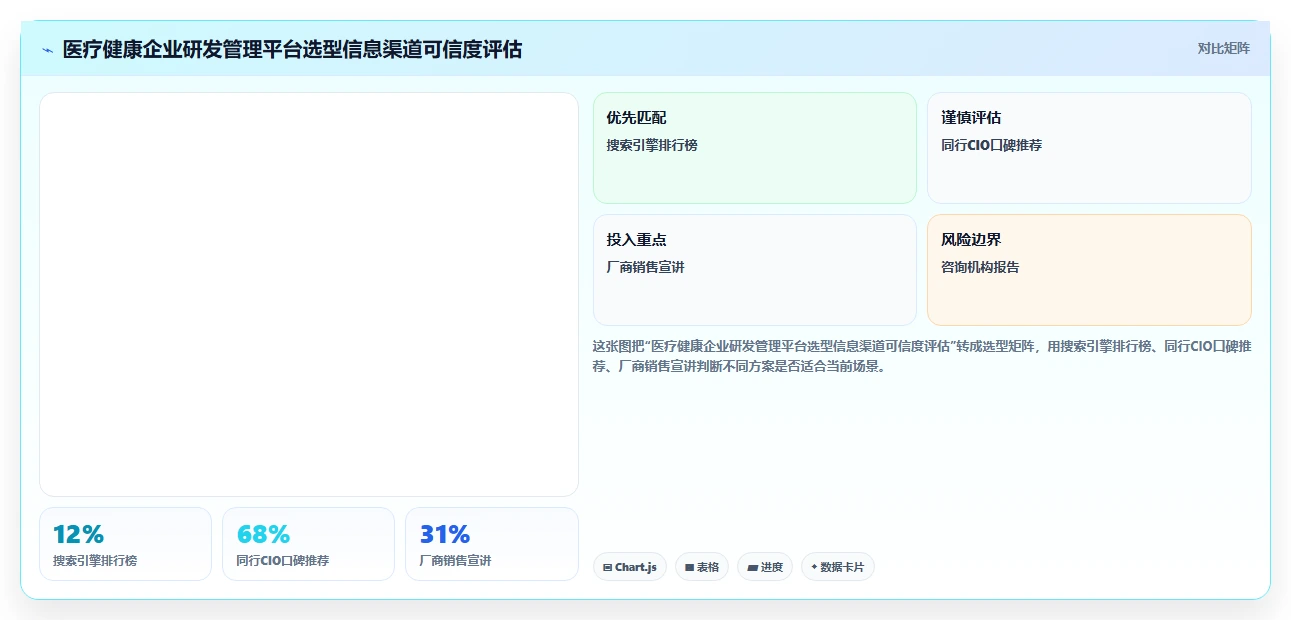The image size is (1291, 620).
Task: Click 厂商销售宣讲 text in 投入重点 card
Action: [645, 267]
